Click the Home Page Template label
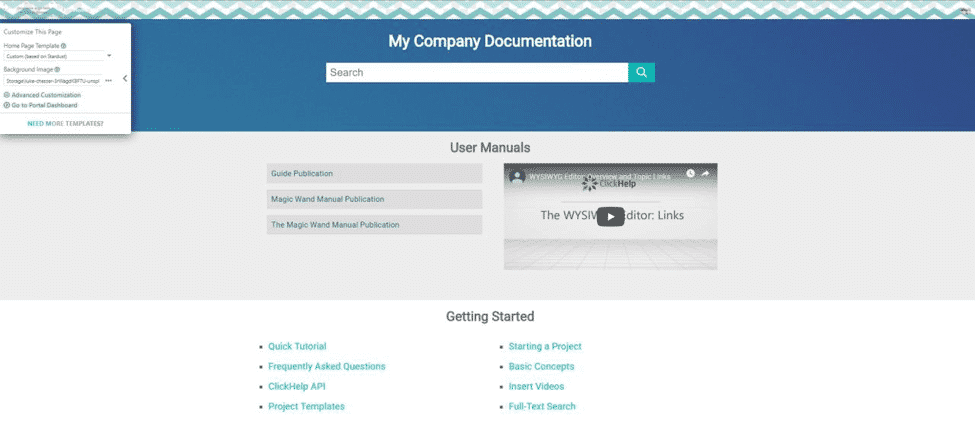Viewport: 975px width, 421px height. tap(31, 46)
